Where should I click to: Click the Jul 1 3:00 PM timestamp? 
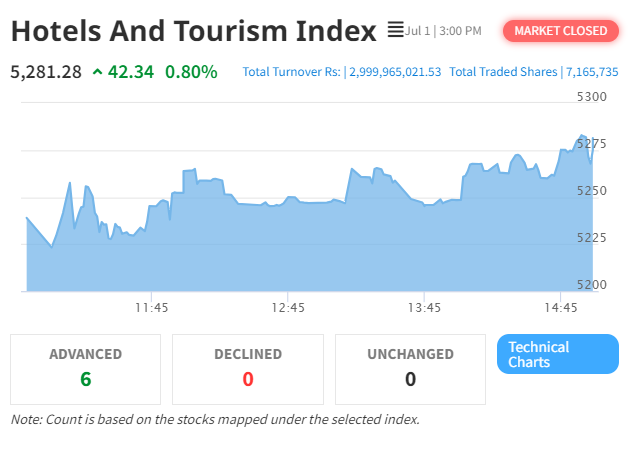pyautogui.click(x=443, y=31)
